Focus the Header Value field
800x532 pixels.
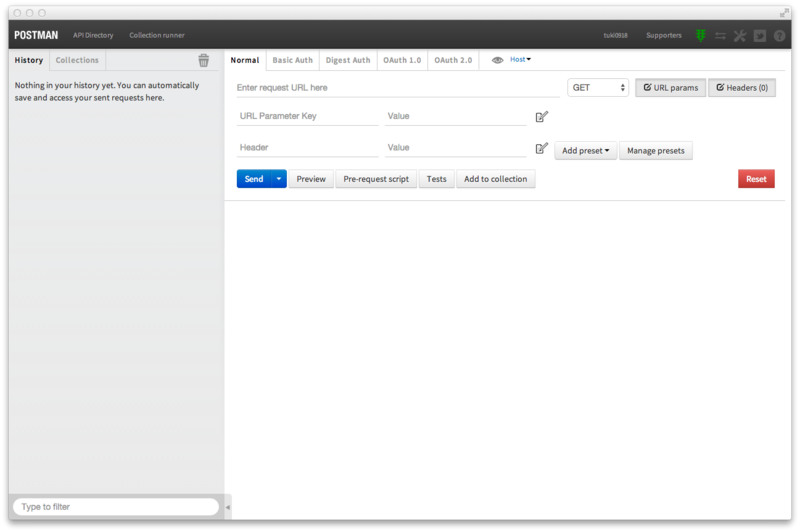[456, 148]
